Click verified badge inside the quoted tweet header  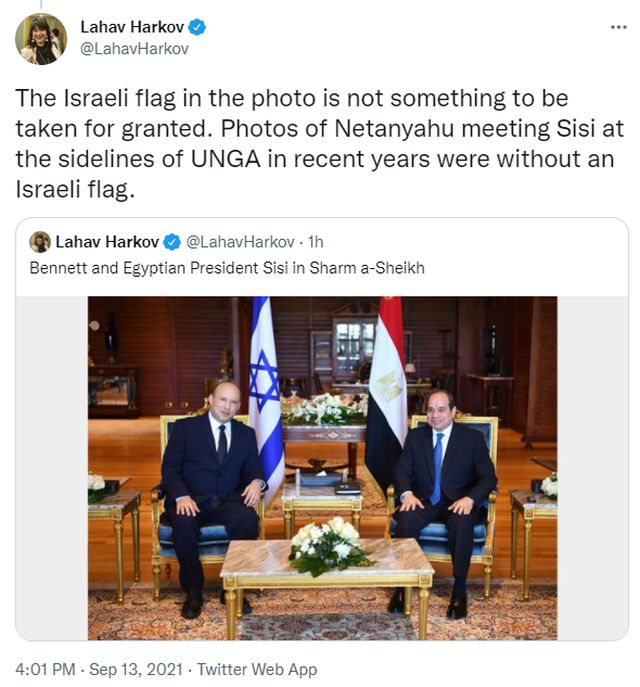tap(171, 242)
